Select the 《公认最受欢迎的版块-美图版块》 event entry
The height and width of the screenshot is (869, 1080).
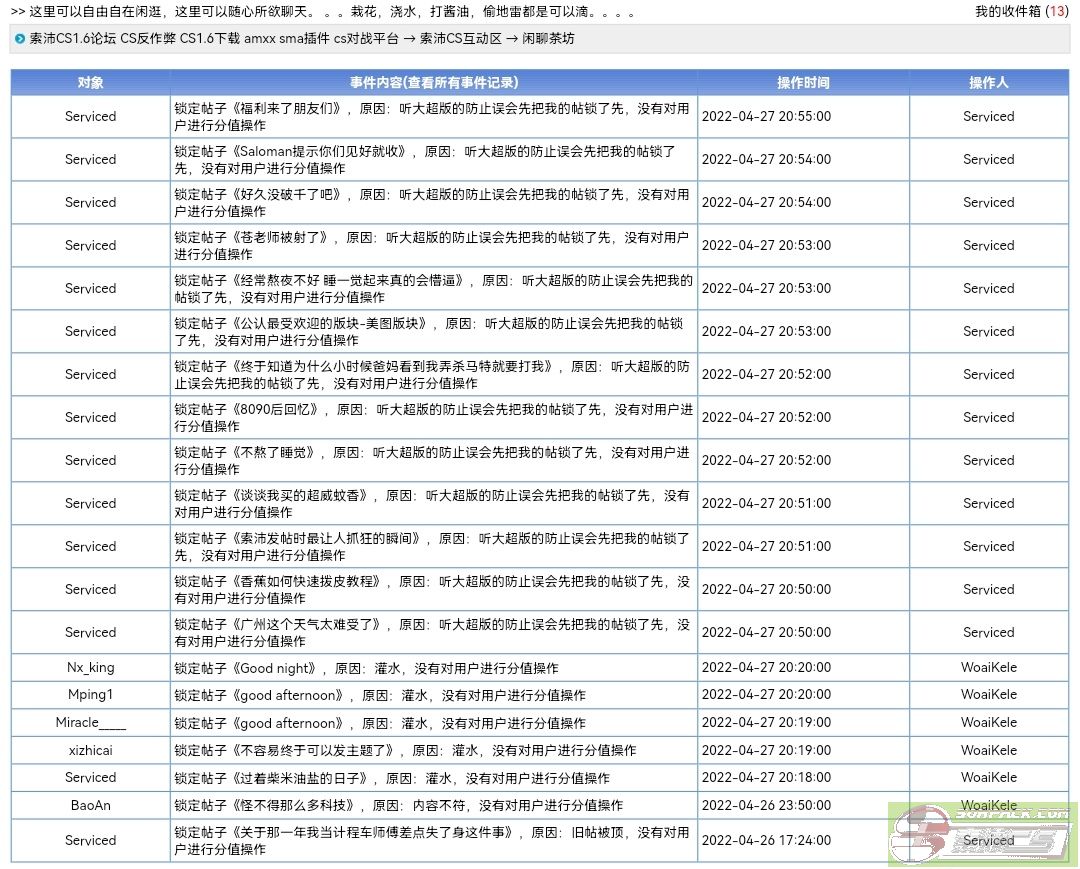[433, 332]
